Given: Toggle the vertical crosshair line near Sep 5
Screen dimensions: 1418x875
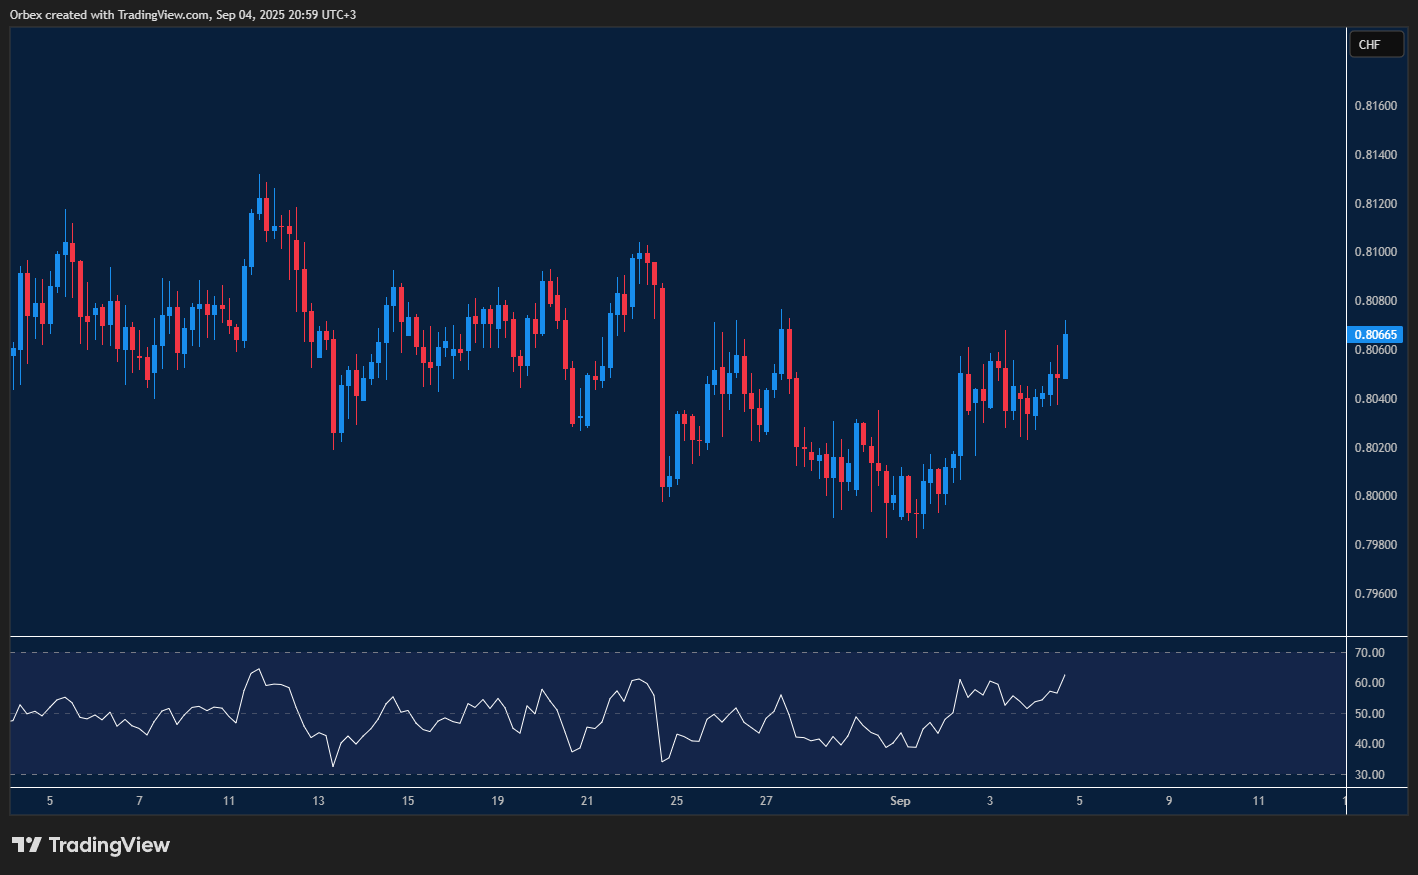Looking at the screenshot, I should tap(1346, 400).
